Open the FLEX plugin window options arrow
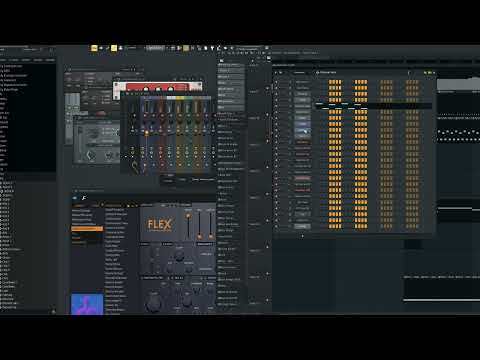This screenshot has width=480, height=360. [75, 191]
